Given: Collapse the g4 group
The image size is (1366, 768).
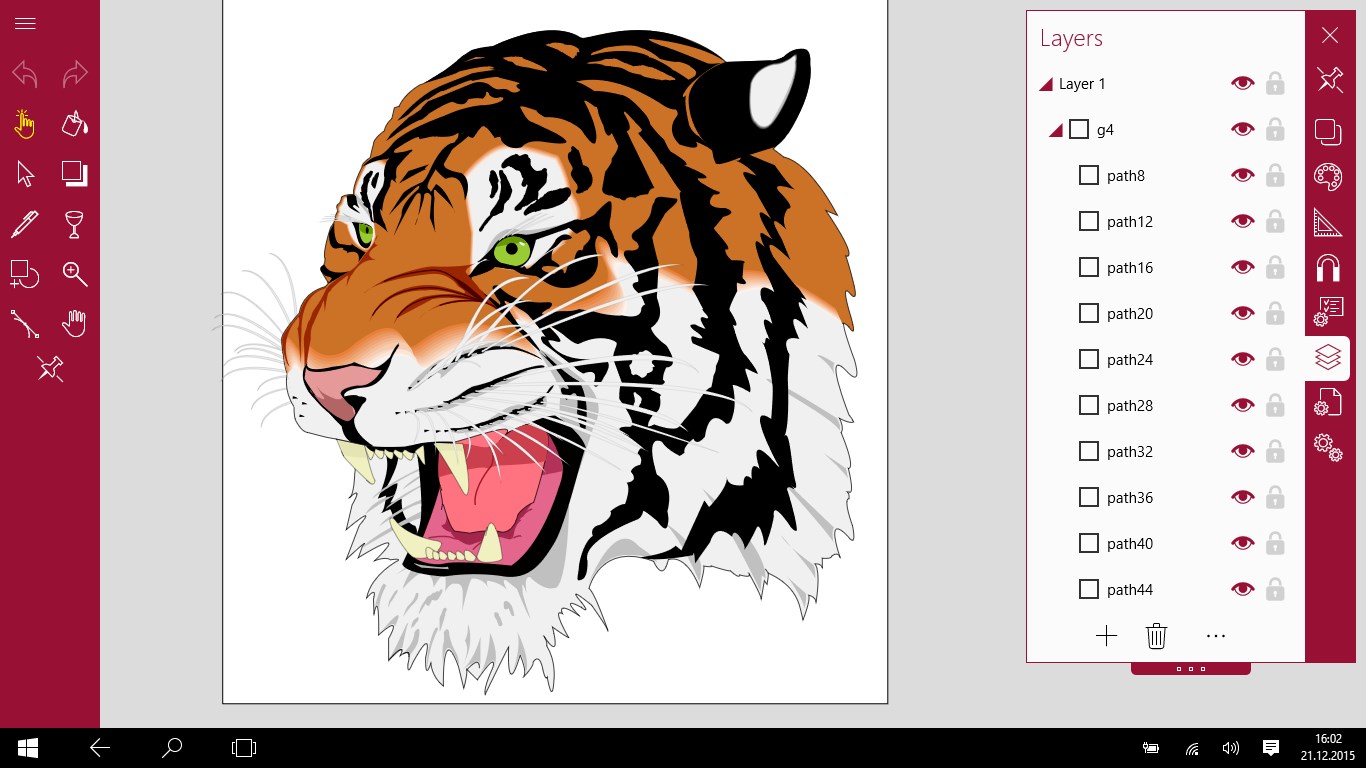Looking at the screenshot, I should click(1056, 129).
